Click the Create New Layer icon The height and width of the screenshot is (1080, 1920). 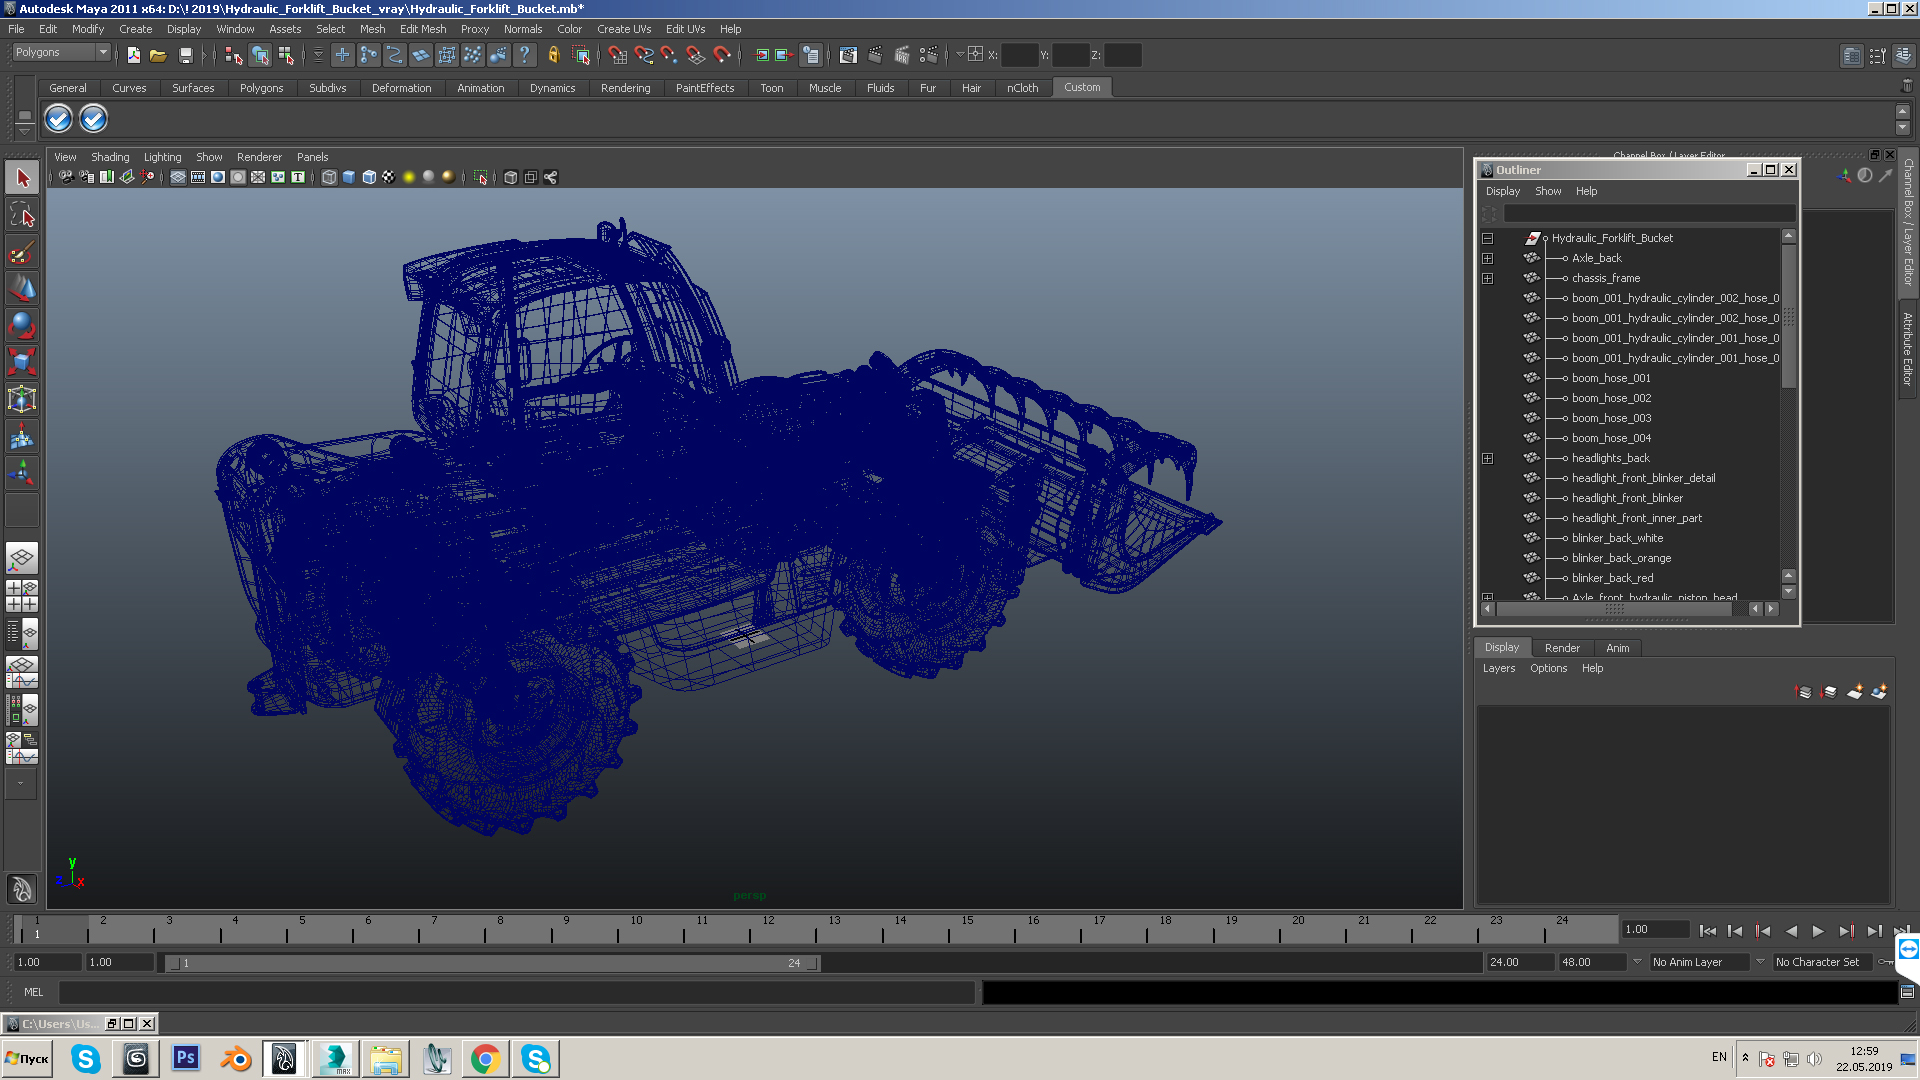[1855, 692]
